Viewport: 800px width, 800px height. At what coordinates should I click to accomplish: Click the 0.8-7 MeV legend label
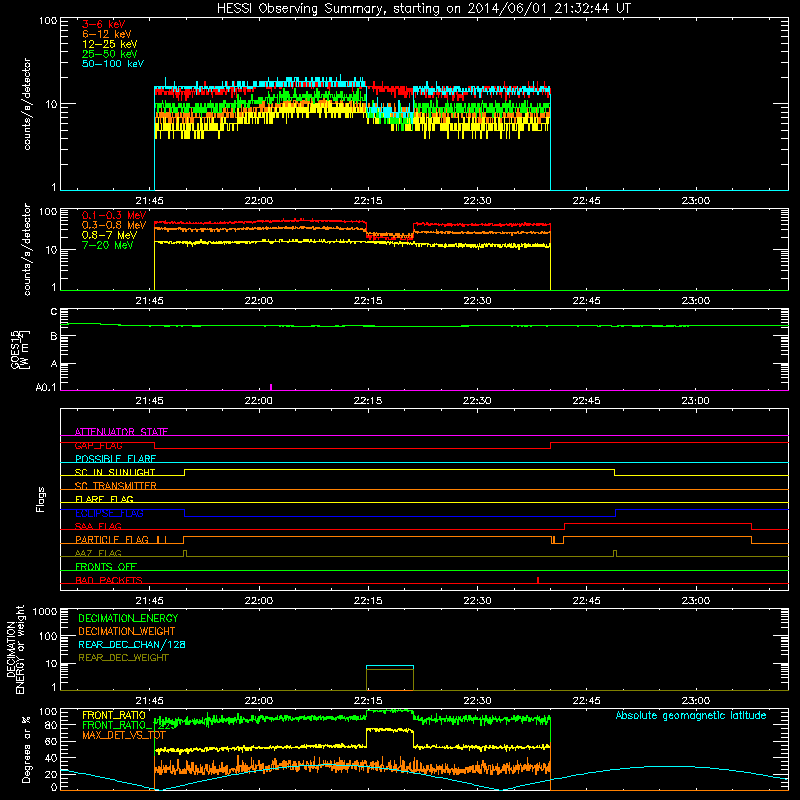coord(109,235)
